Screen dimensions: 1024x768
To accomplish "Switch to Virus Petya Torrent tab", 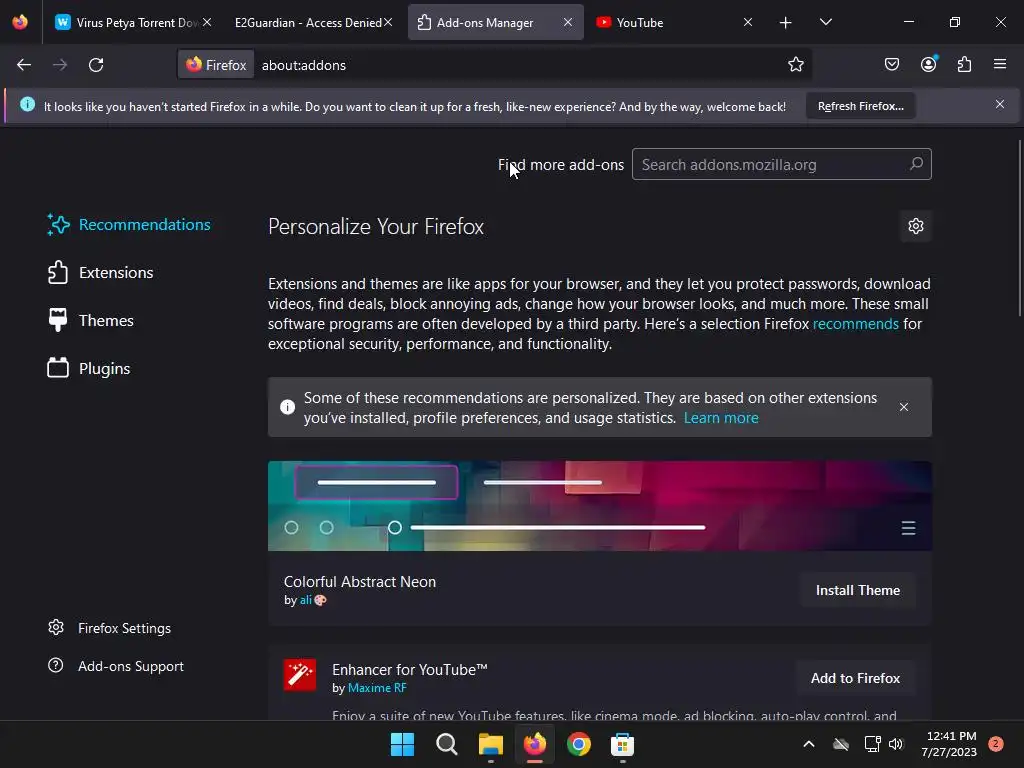I will 127,22.
